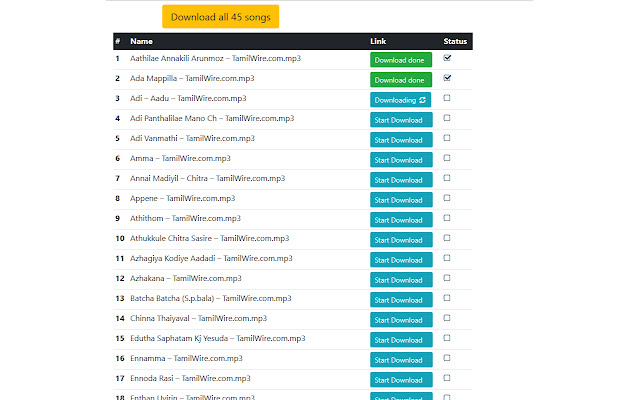
Task: Select the Chinna Thaiyaval song name
Action: (198, 318)
